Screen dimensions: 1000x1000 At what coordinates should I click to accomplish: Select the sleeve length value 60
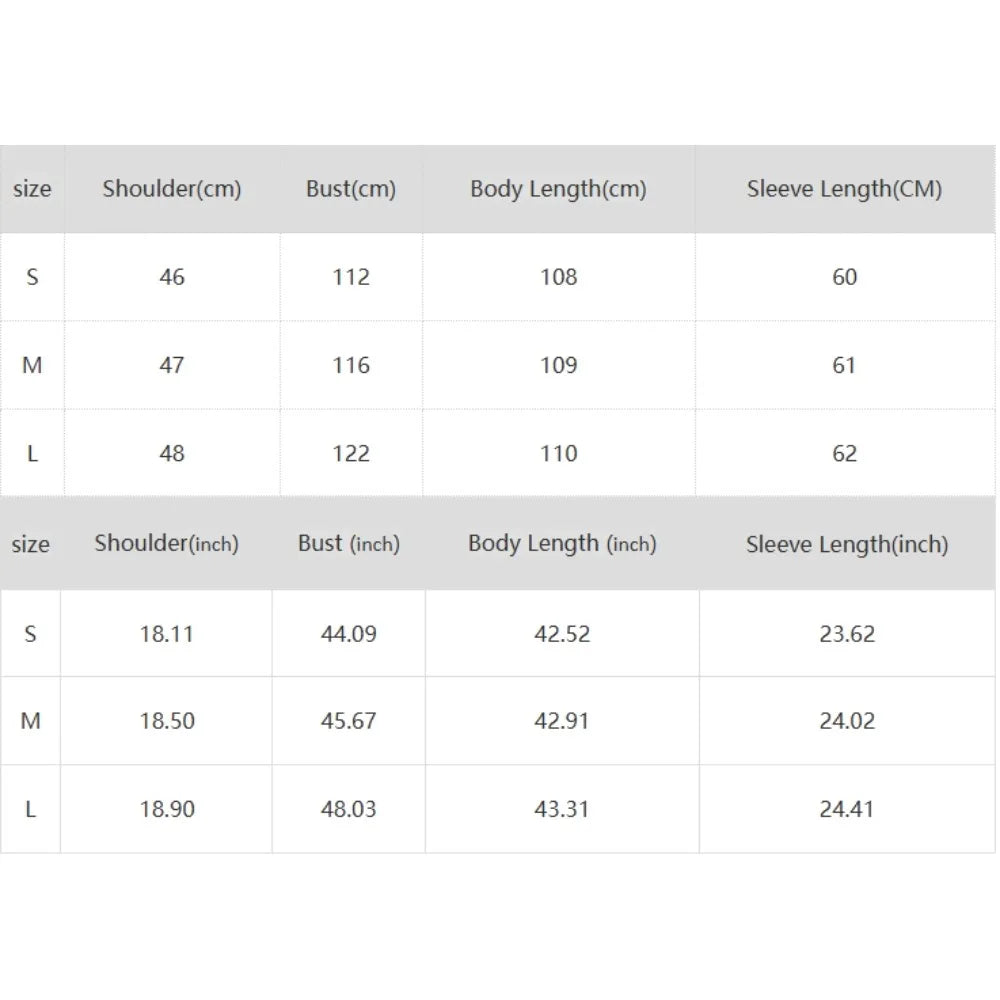point(845,277)
